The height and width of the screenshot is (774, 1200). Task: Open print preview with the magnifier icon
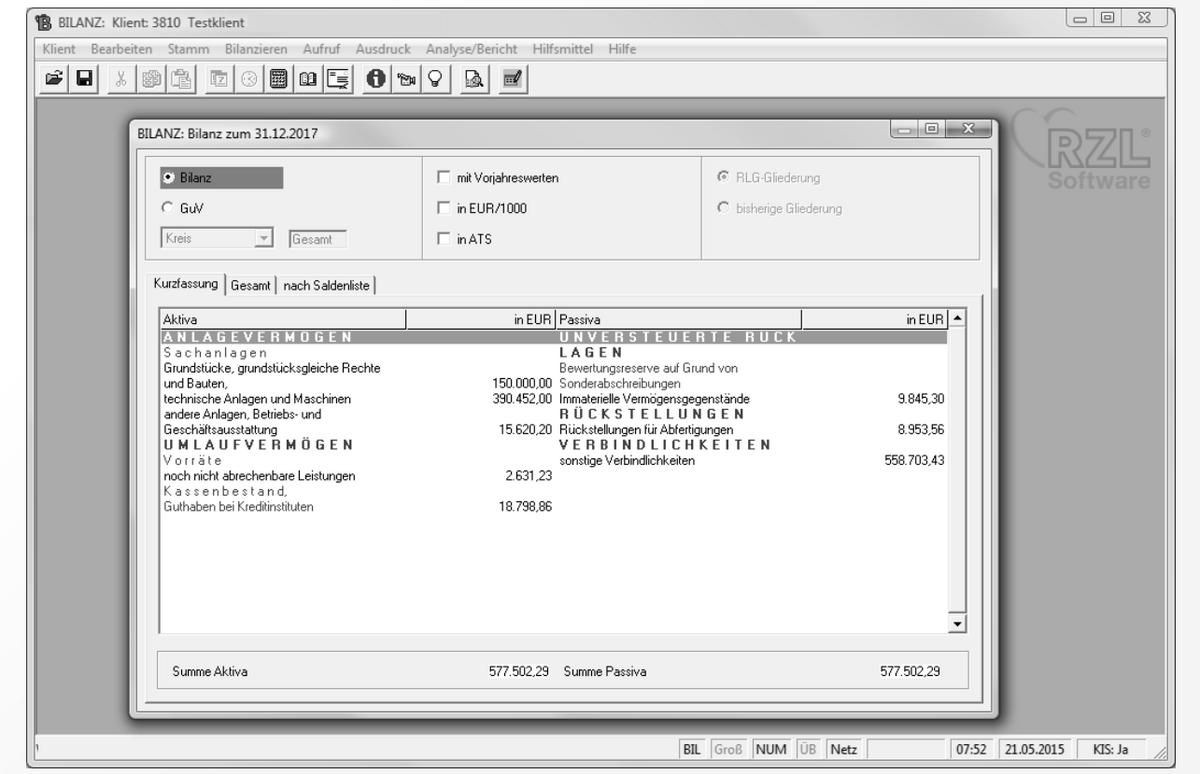click(471, 77)
